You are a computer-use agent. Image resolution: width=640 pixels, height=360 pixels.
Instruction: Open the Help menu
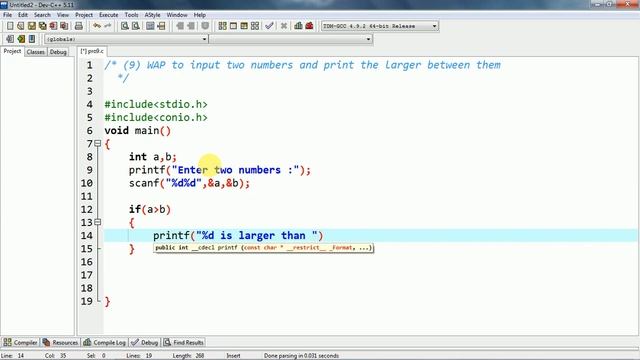pyautogui.click(x=199, y=15)
